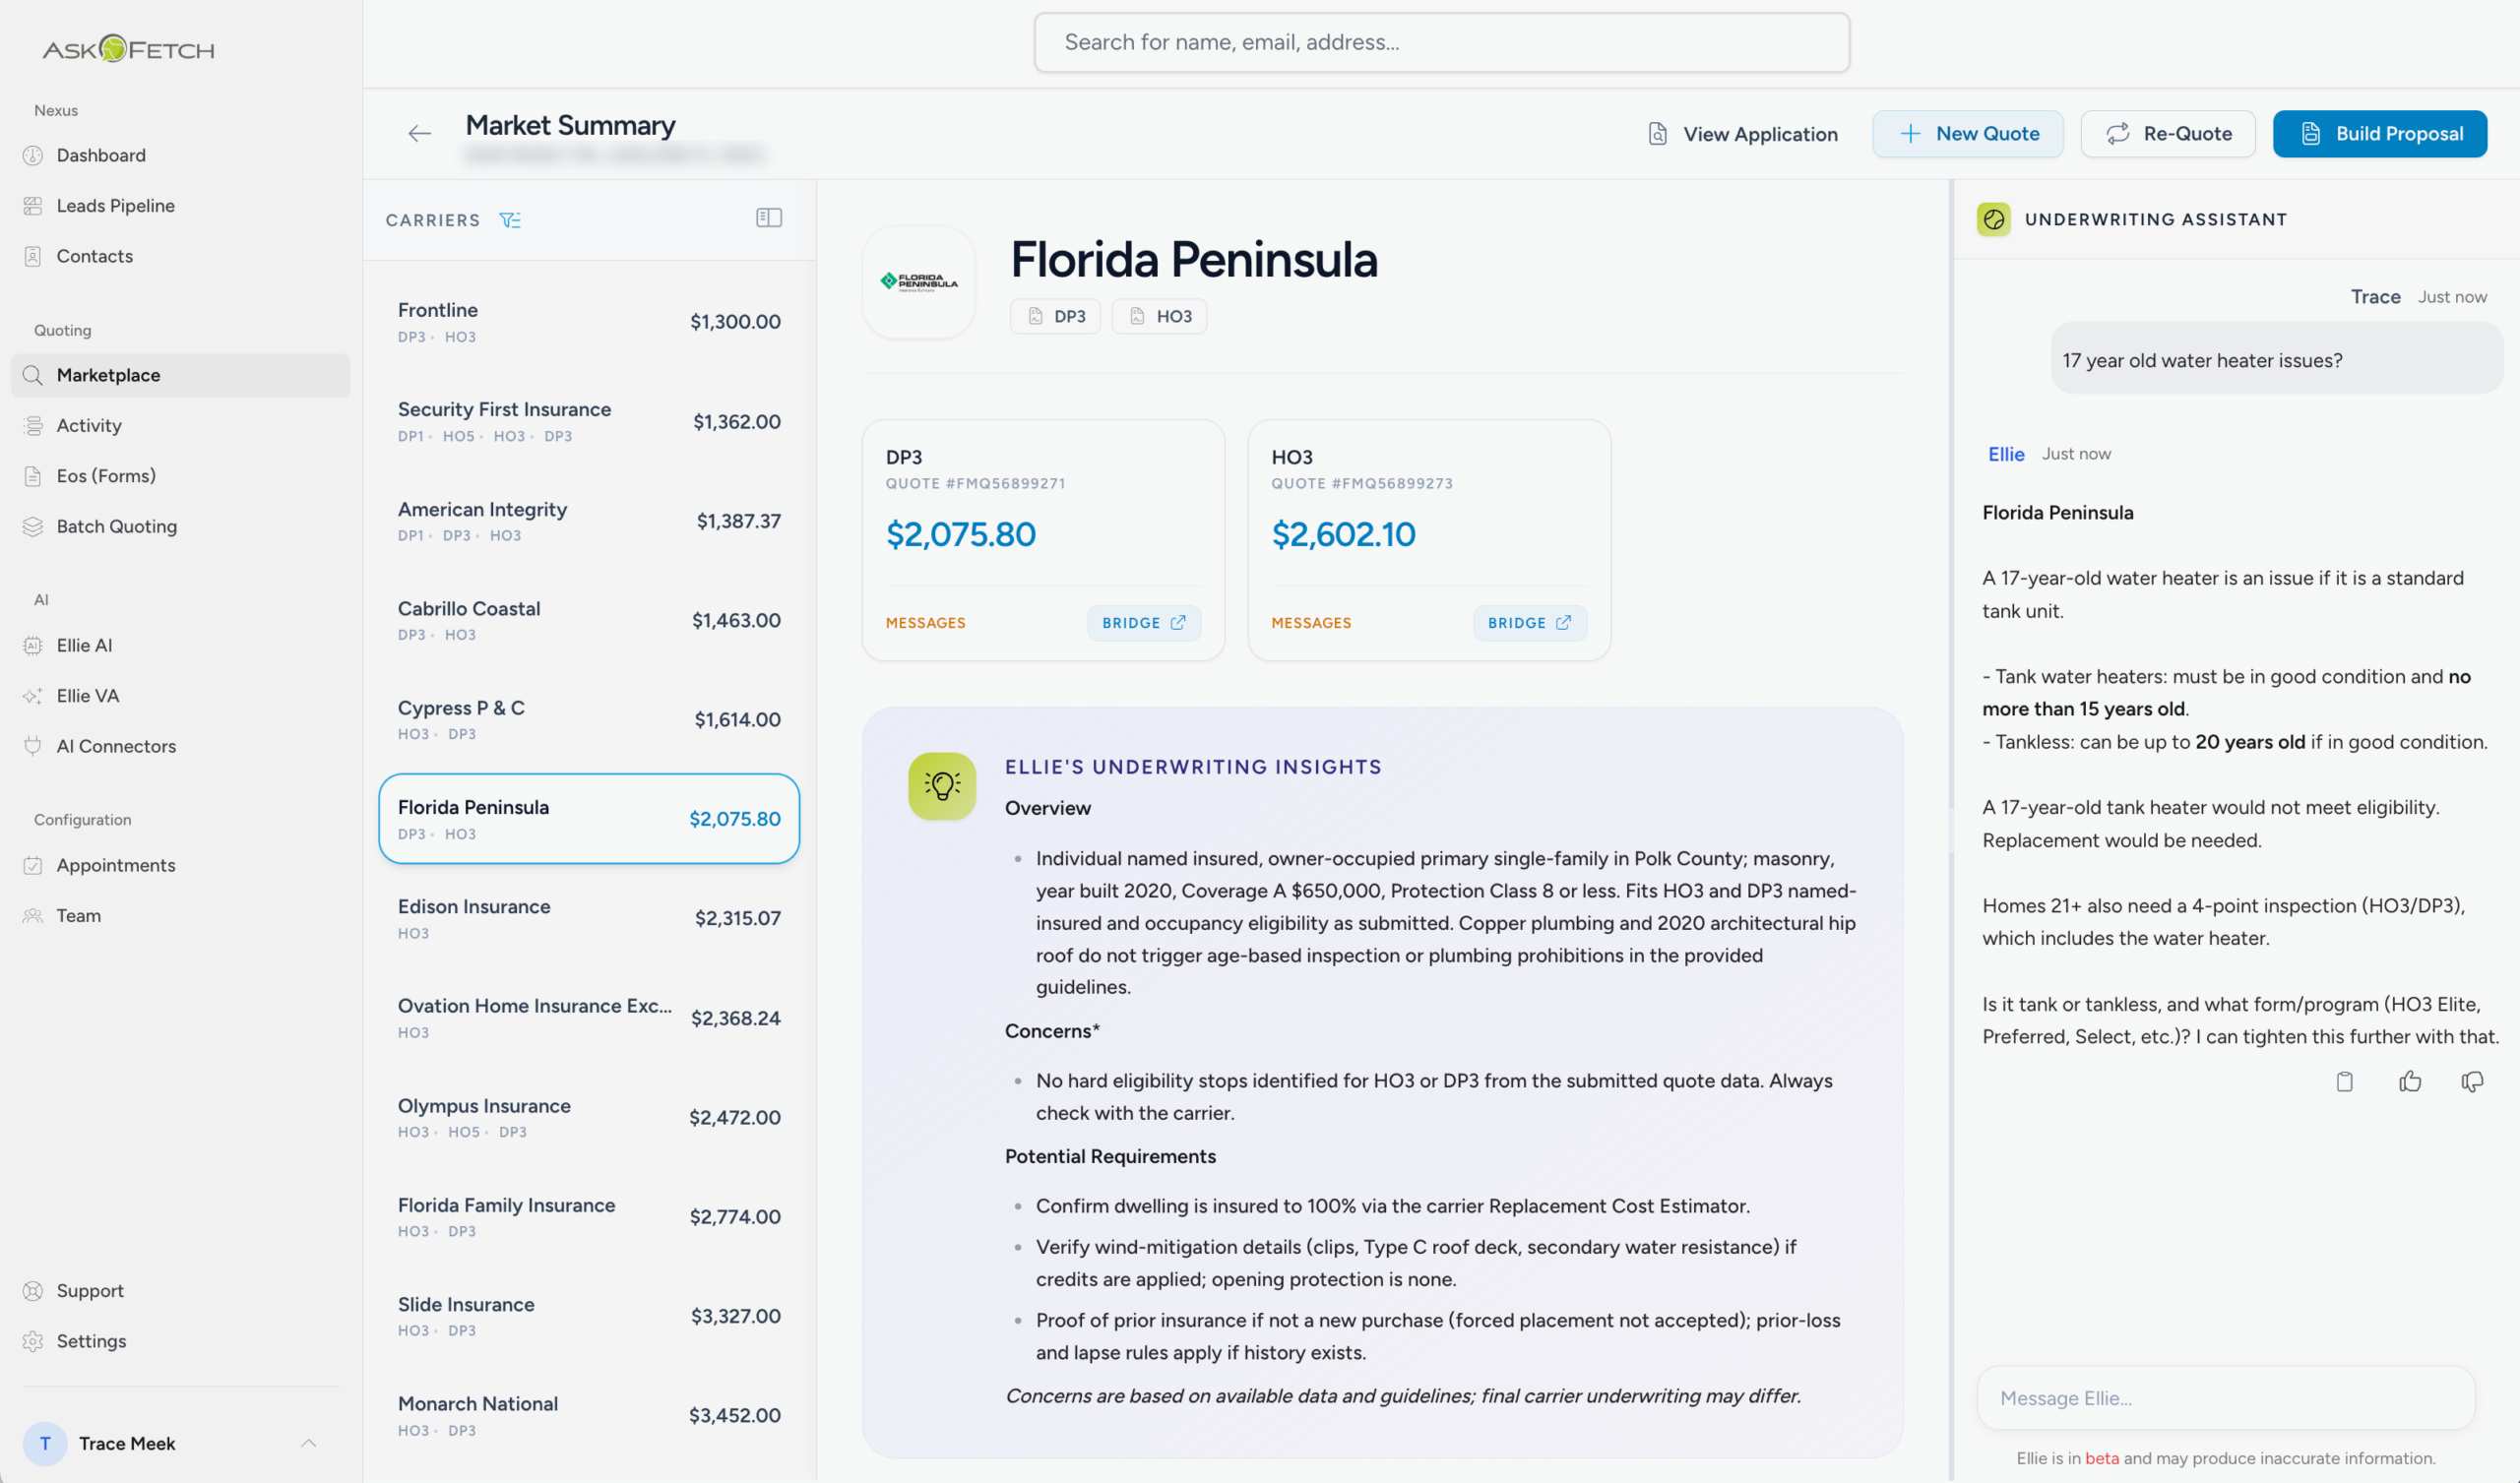The image size is (2520, 1483).
Task: Start a New Quote
Action: pos(1967,133)
